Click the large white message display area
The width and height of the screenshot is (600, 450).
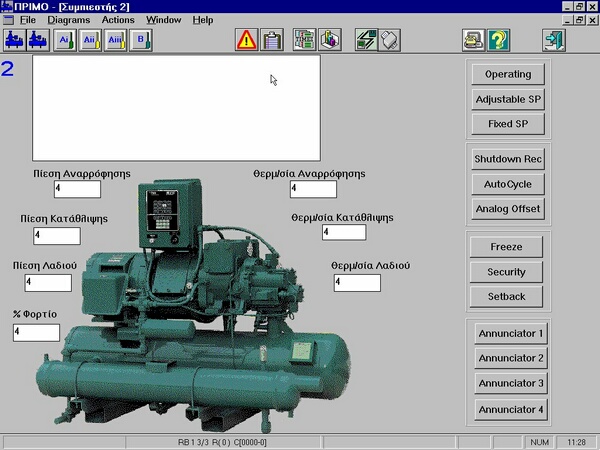point(177,108)
